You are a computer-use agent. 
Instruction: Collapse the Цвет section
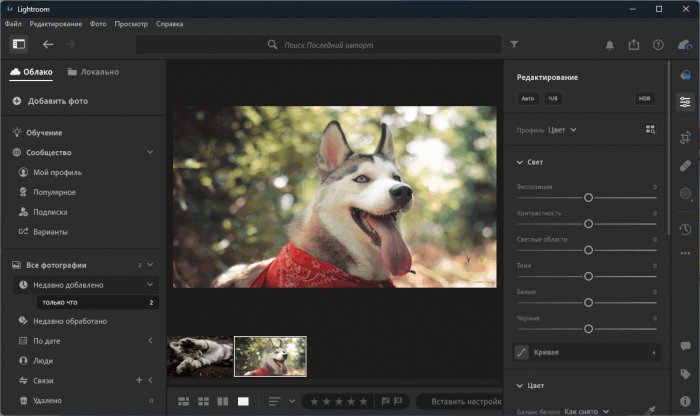tap(520, 385)
